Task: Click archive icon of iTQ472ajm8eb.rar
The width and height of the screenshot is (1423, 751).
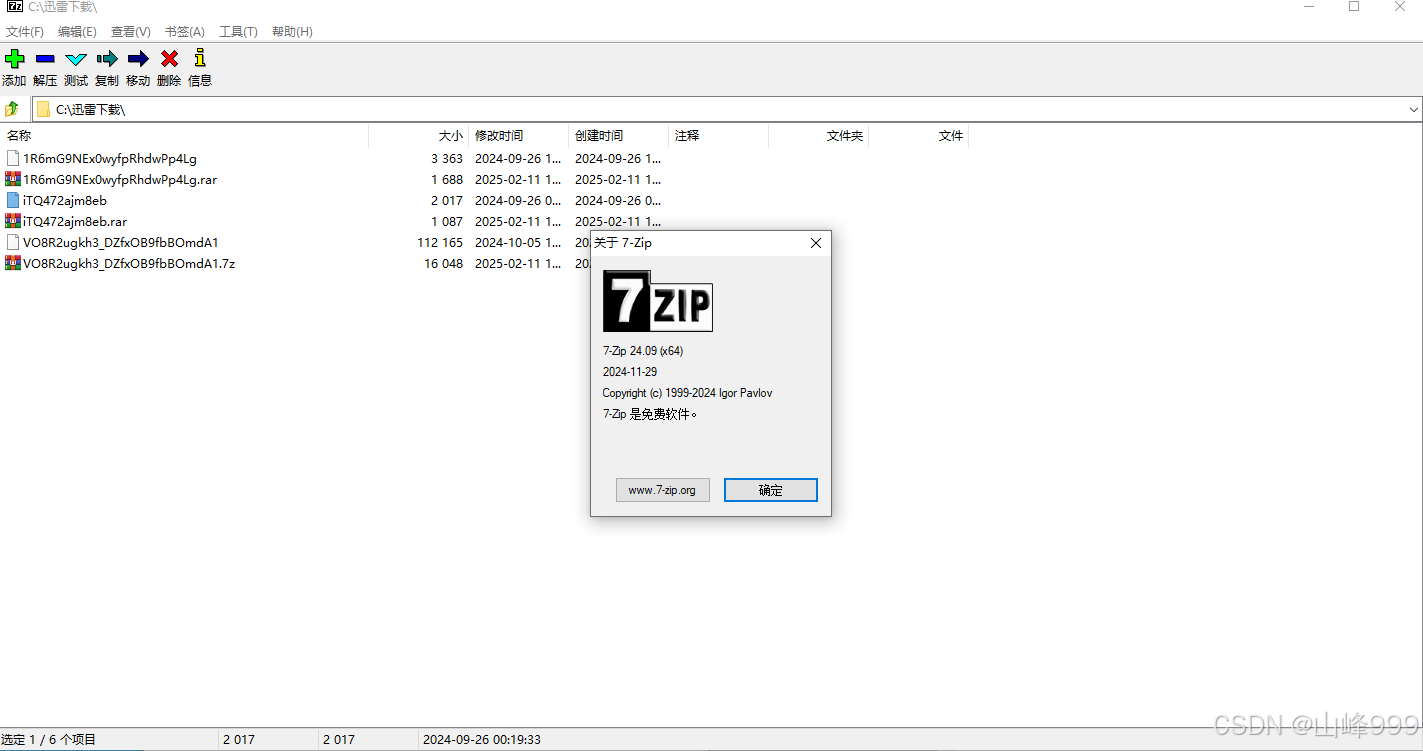Action: (13, 221)
